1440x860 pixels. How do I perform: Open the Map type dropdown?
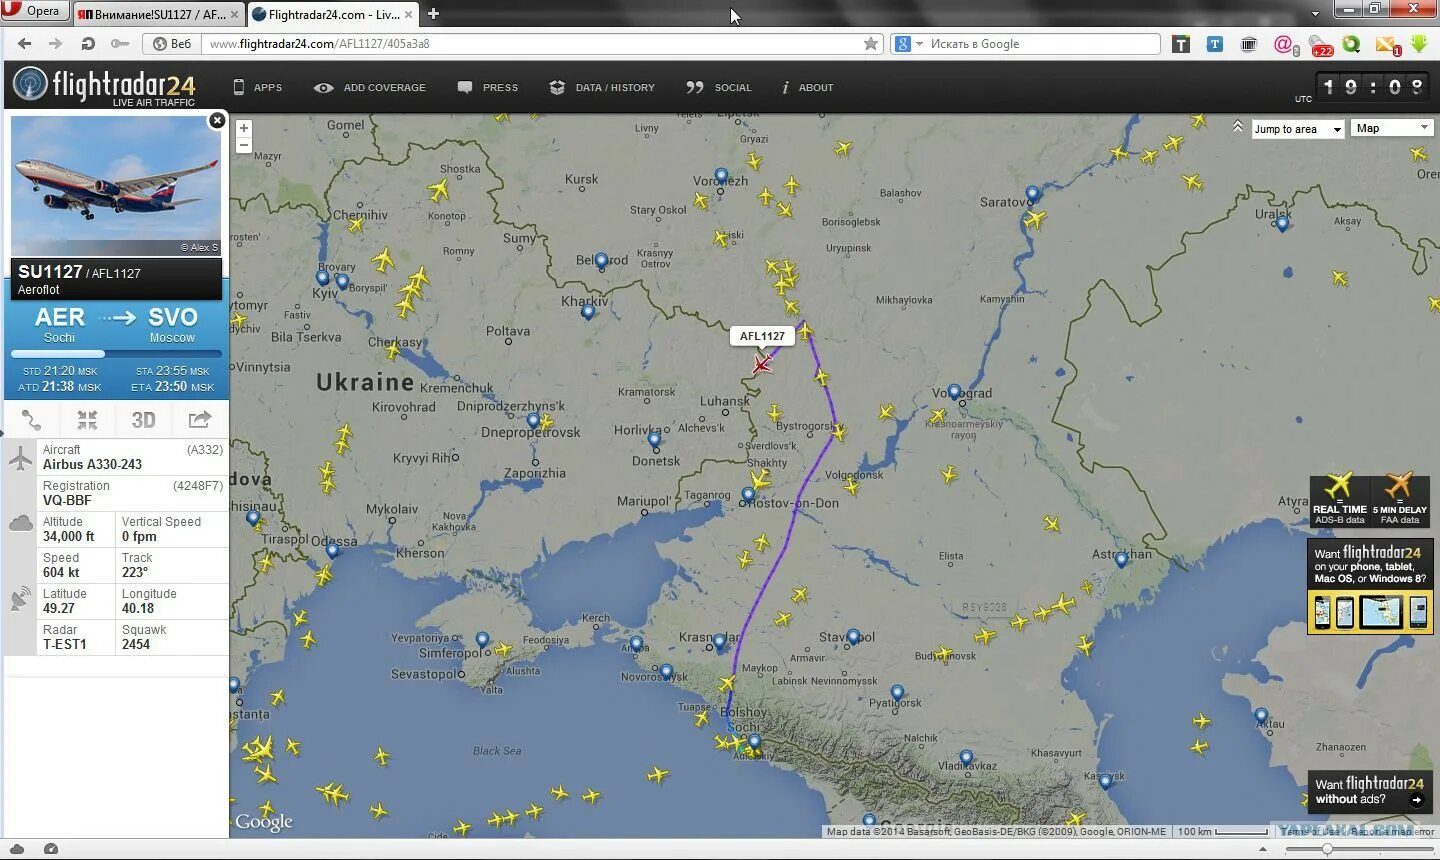click(1391, 128)
